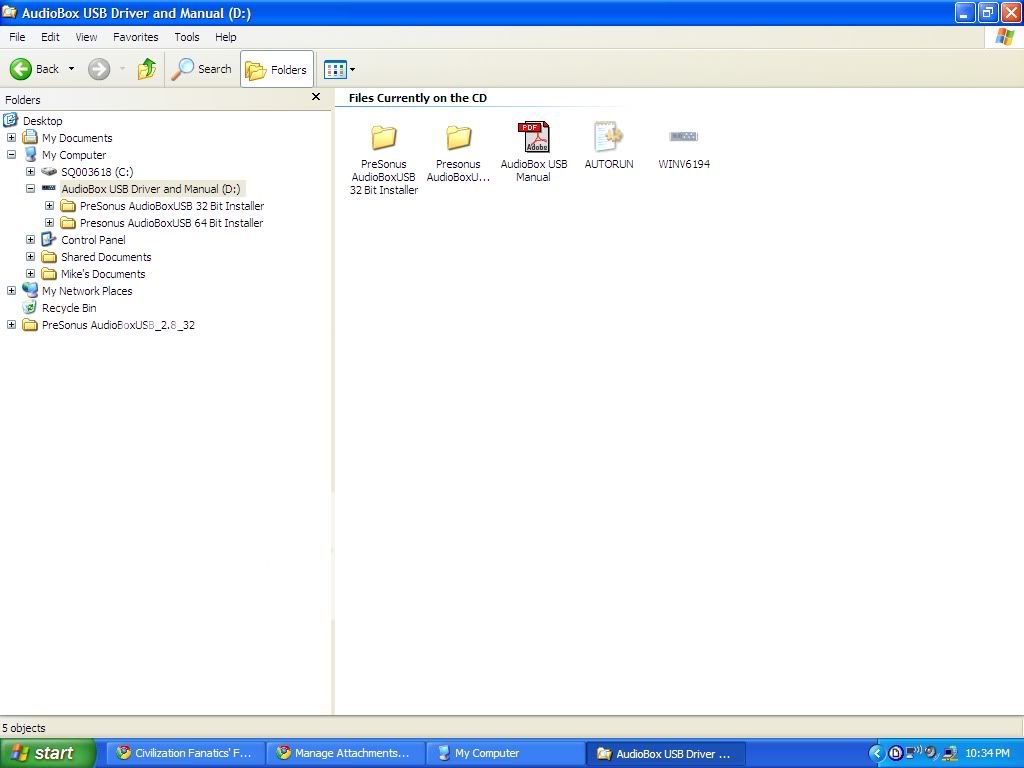Select Presonus AudioBoxUSB 64 Bit Installer tree label
1024x768 pixels.
coord(172,223)
